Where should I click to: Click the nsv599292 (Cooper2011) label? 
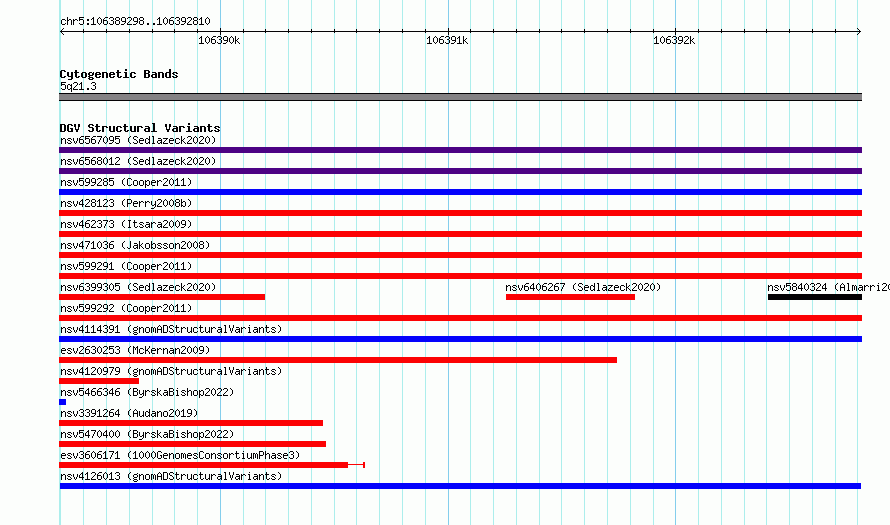coord(126,308)
